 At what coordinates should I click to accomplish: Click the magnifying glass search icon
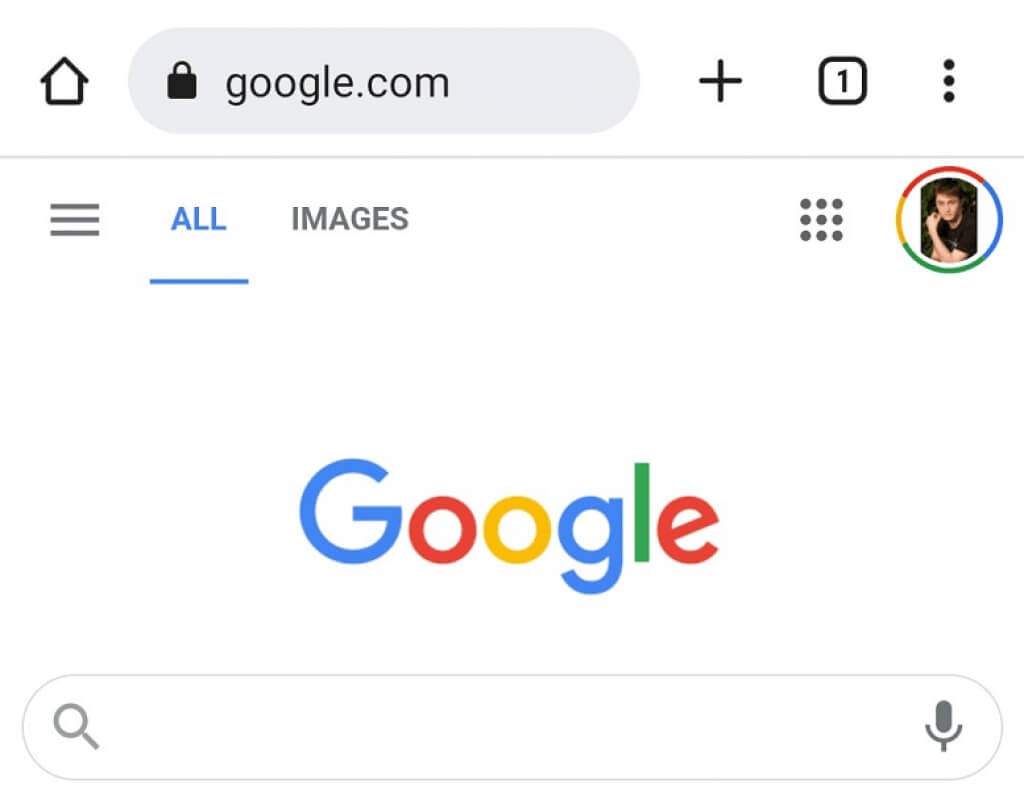pos(76,725)
